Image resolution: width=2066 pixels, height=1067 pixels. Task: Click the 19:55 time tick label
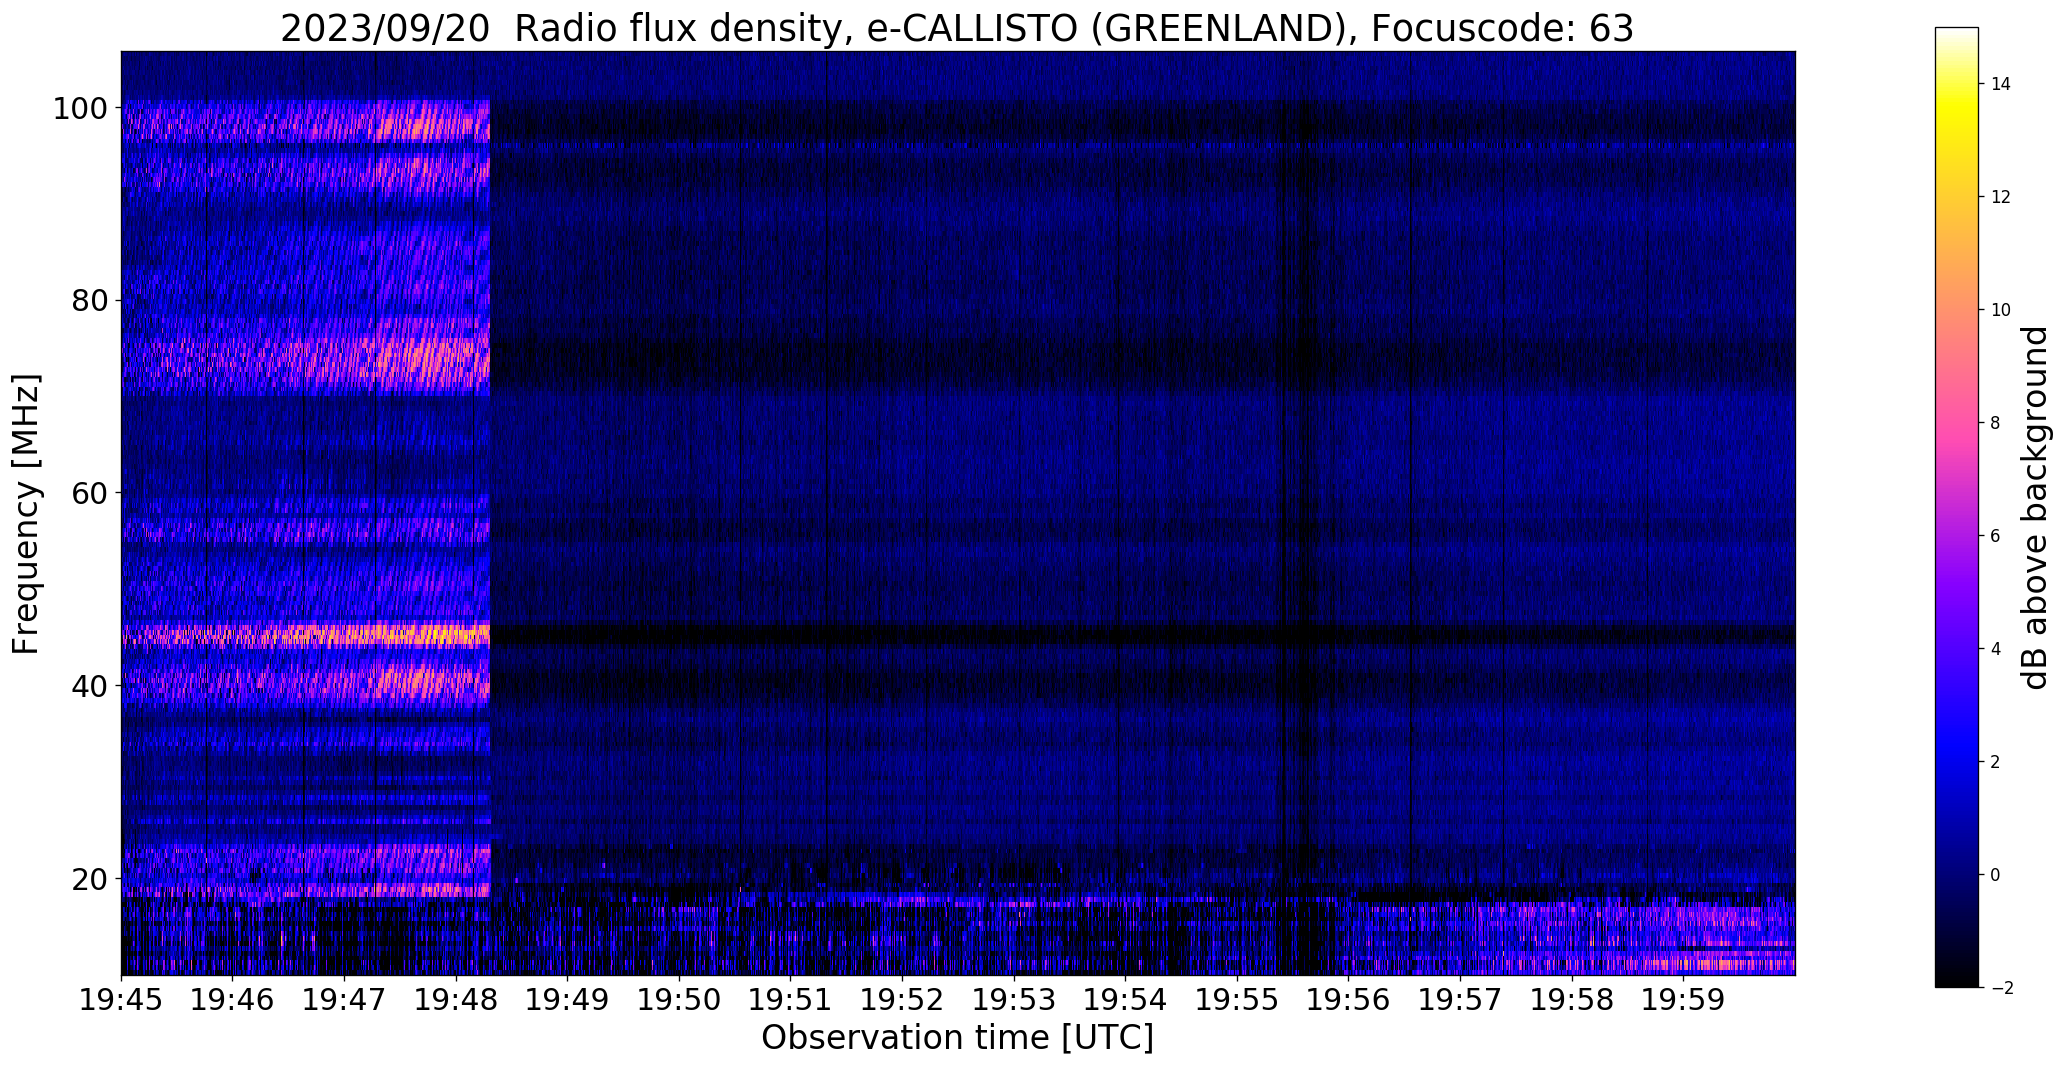point(1237,998)
